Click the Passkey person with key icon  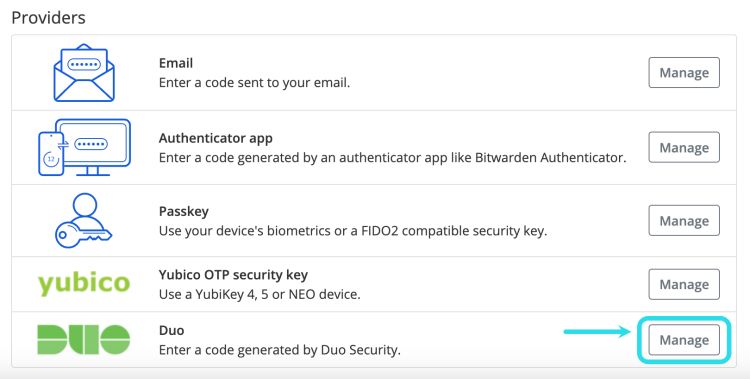pyautogui.click(x=84, y=221)
